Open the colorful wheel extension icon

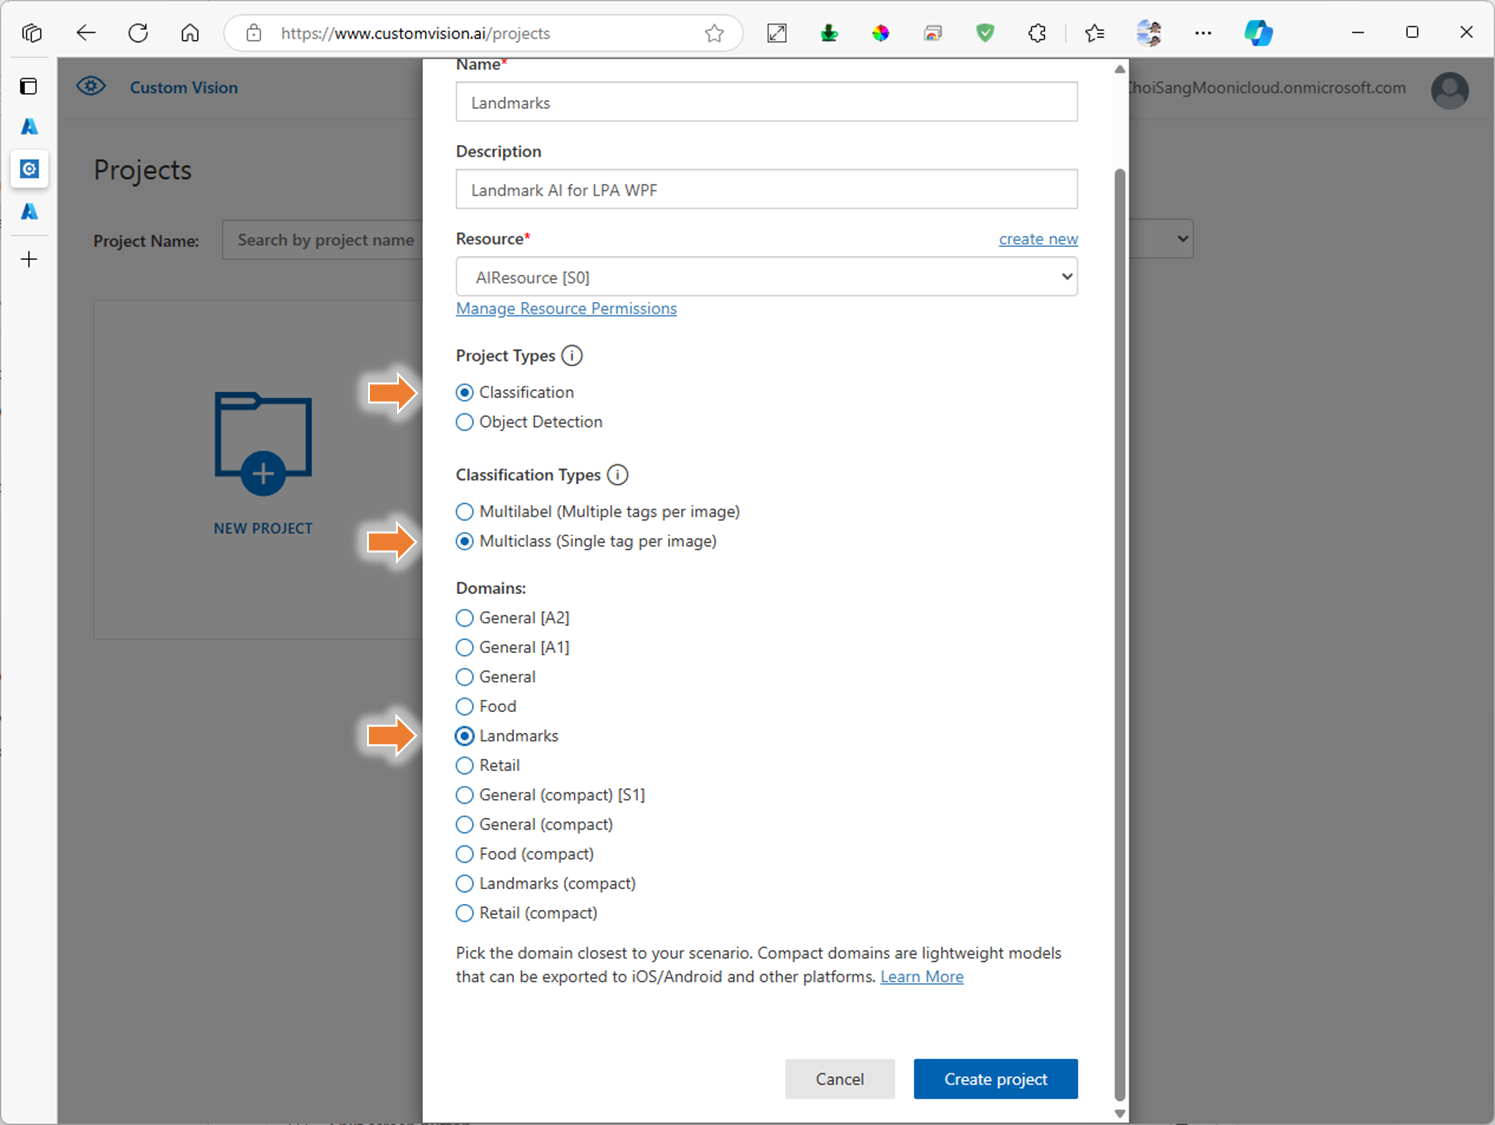[x=881, y=33]
